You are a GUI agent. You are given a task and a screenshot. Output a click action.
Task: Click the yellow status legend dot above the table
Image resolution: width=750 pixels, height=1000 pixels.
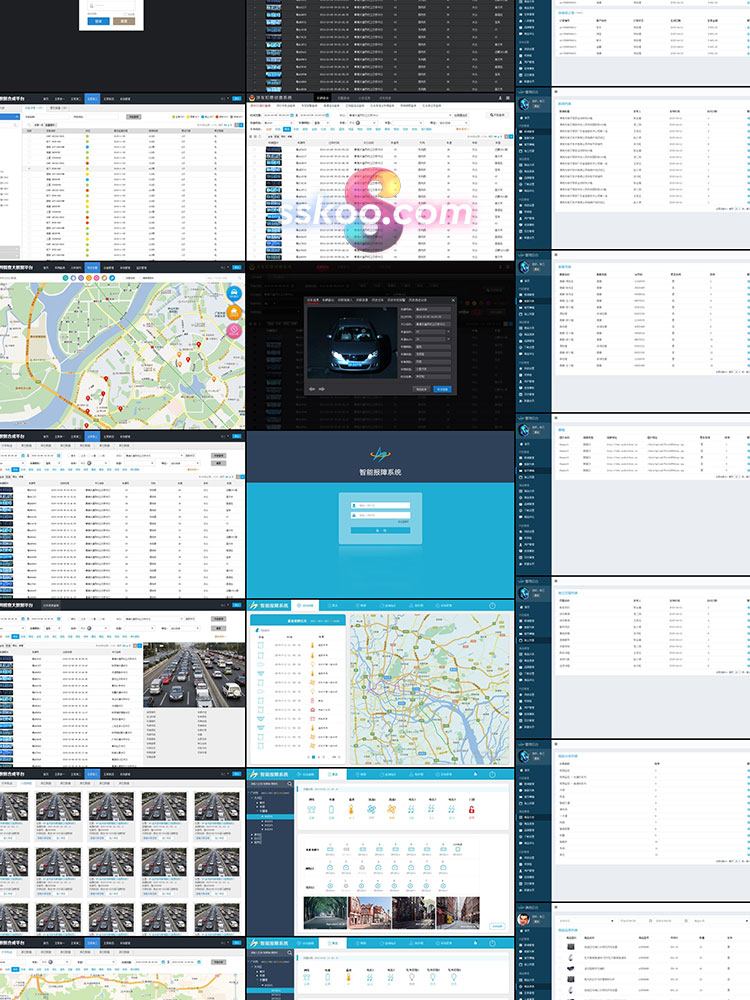point(188,117)
